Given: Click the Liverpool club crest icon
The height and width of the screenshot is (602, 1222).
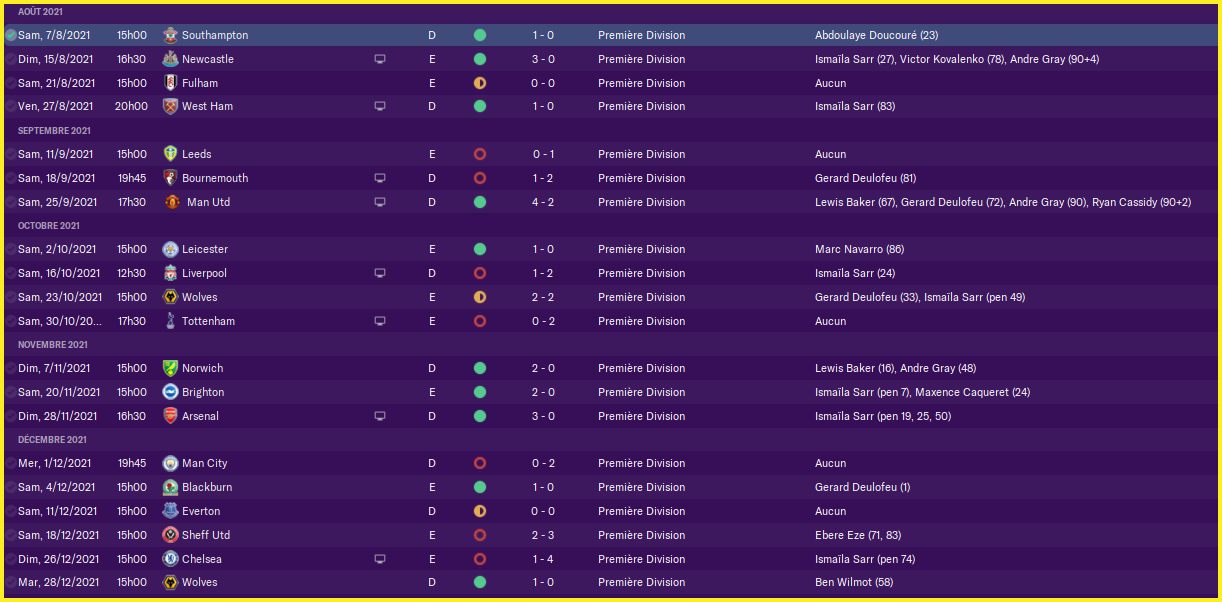Looking at the screenshot, I should pyautogui.click(x=170, y=273).
